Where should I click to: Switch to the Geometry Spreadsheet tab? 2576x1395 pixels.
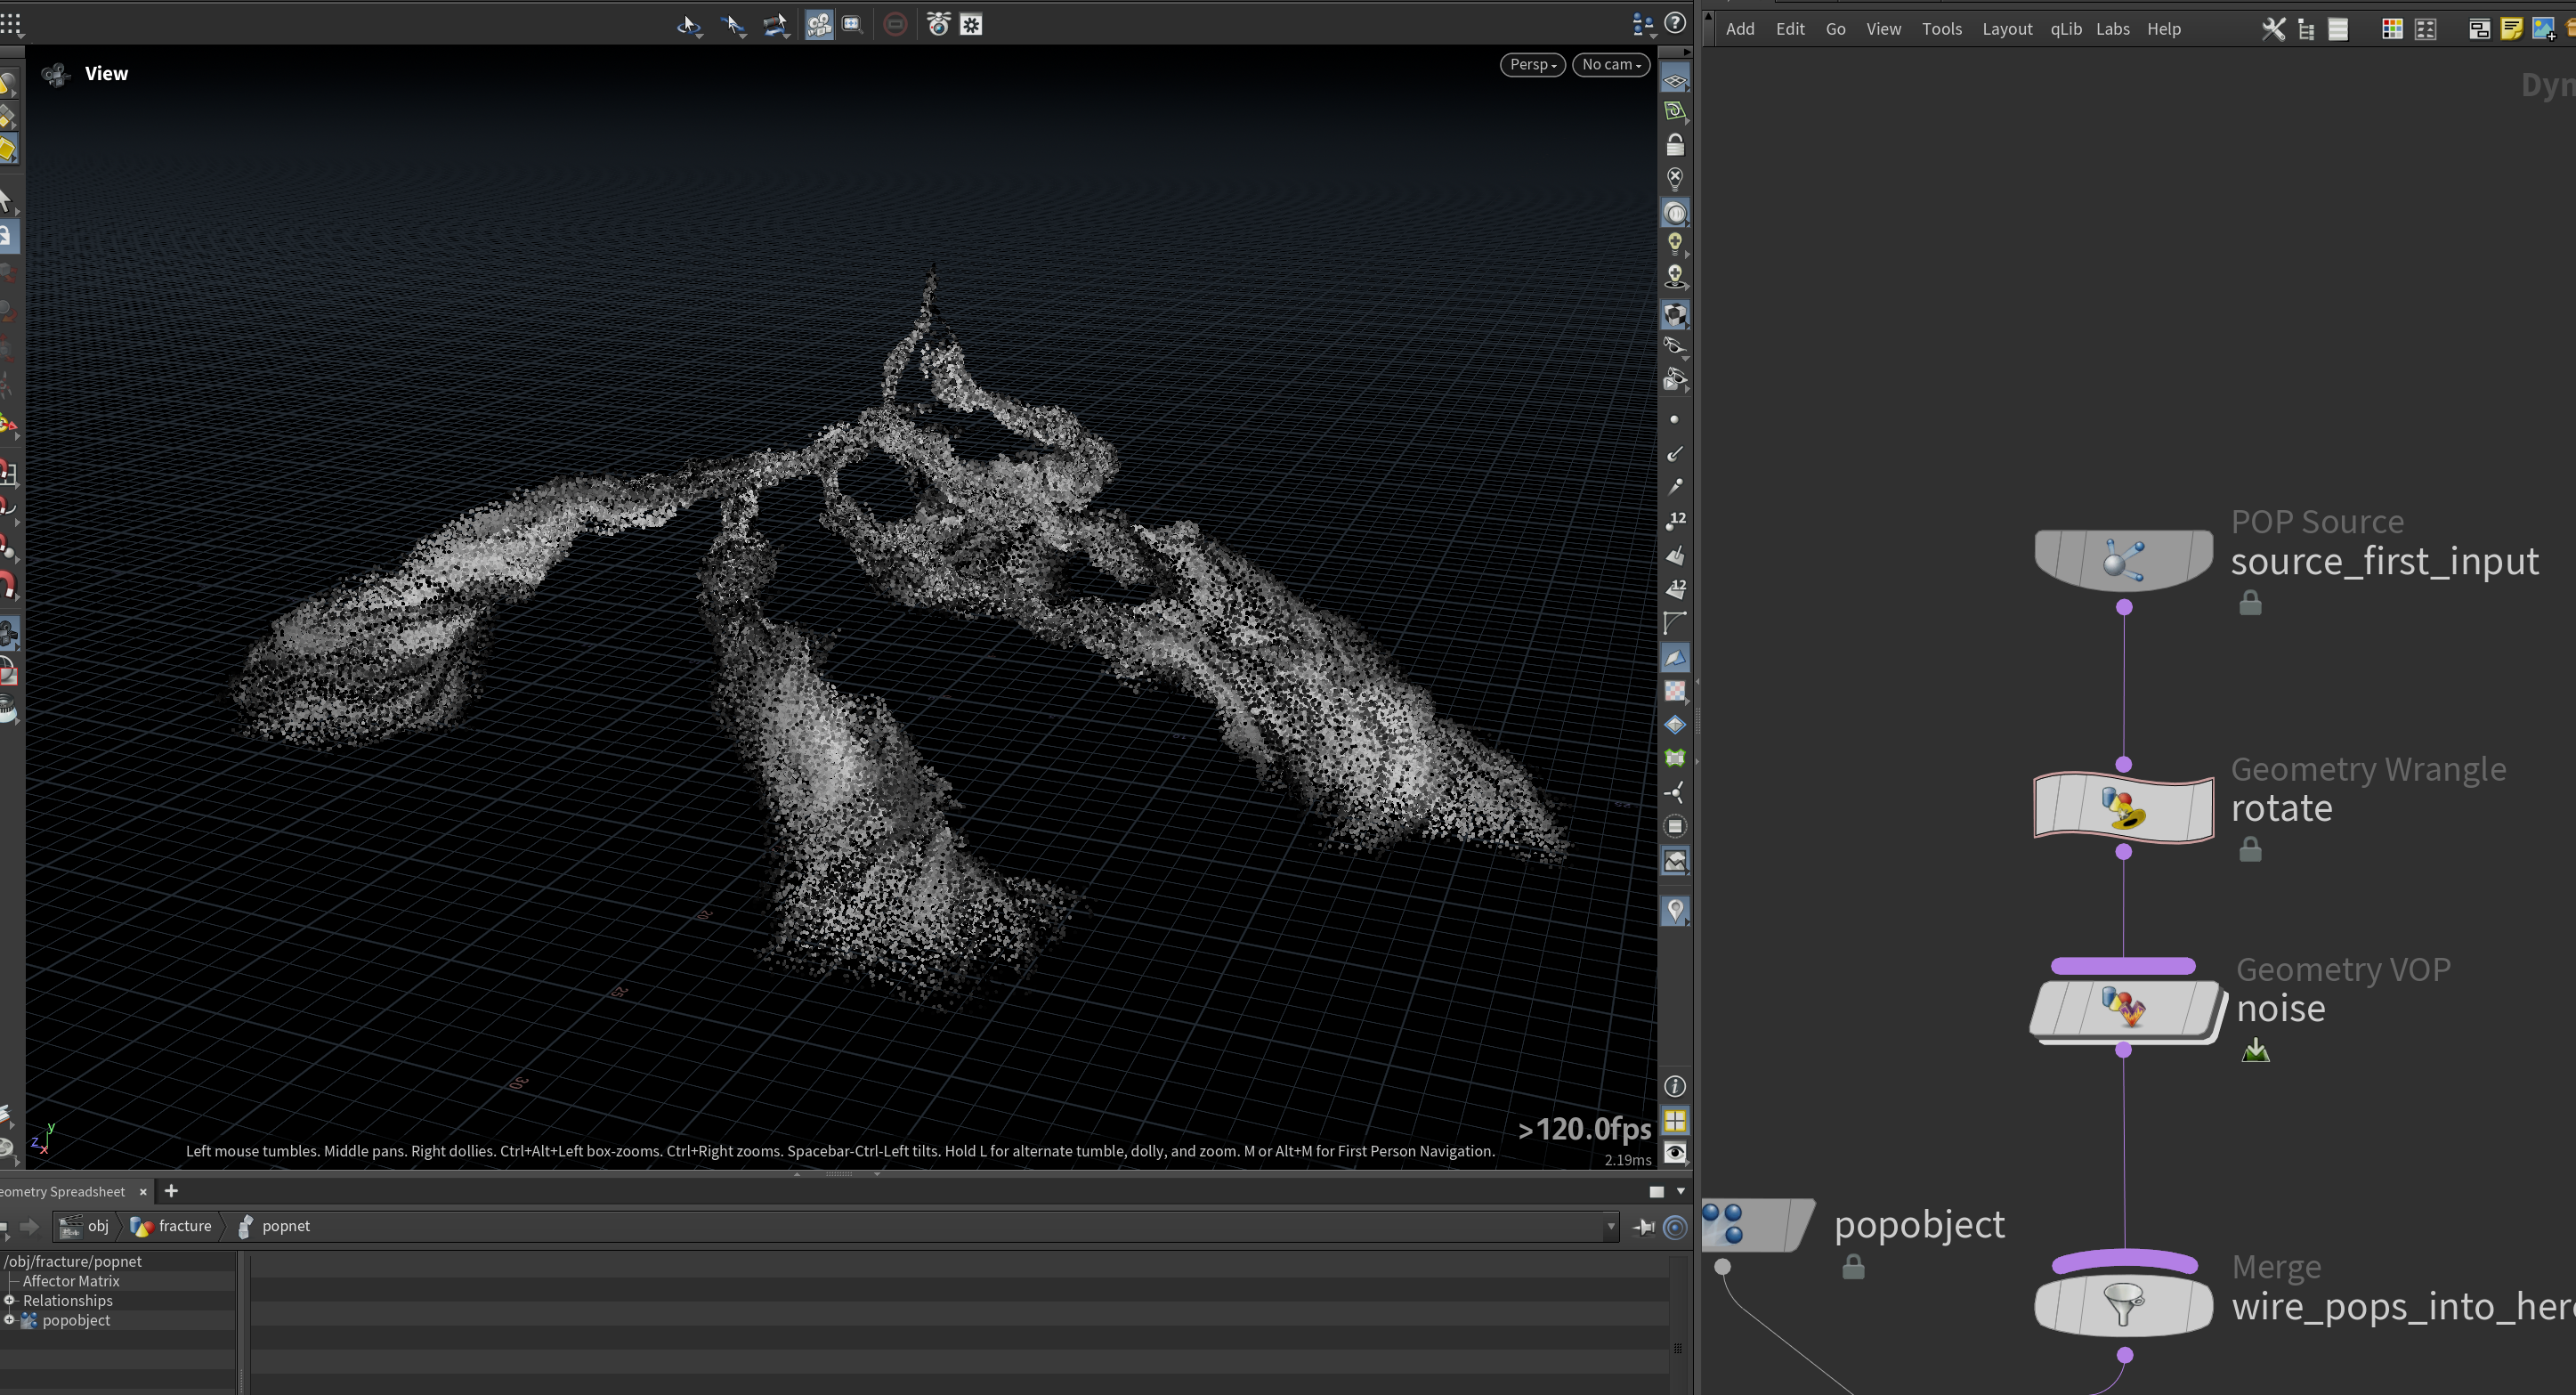pyautogui.click(x=63, y=1191)
